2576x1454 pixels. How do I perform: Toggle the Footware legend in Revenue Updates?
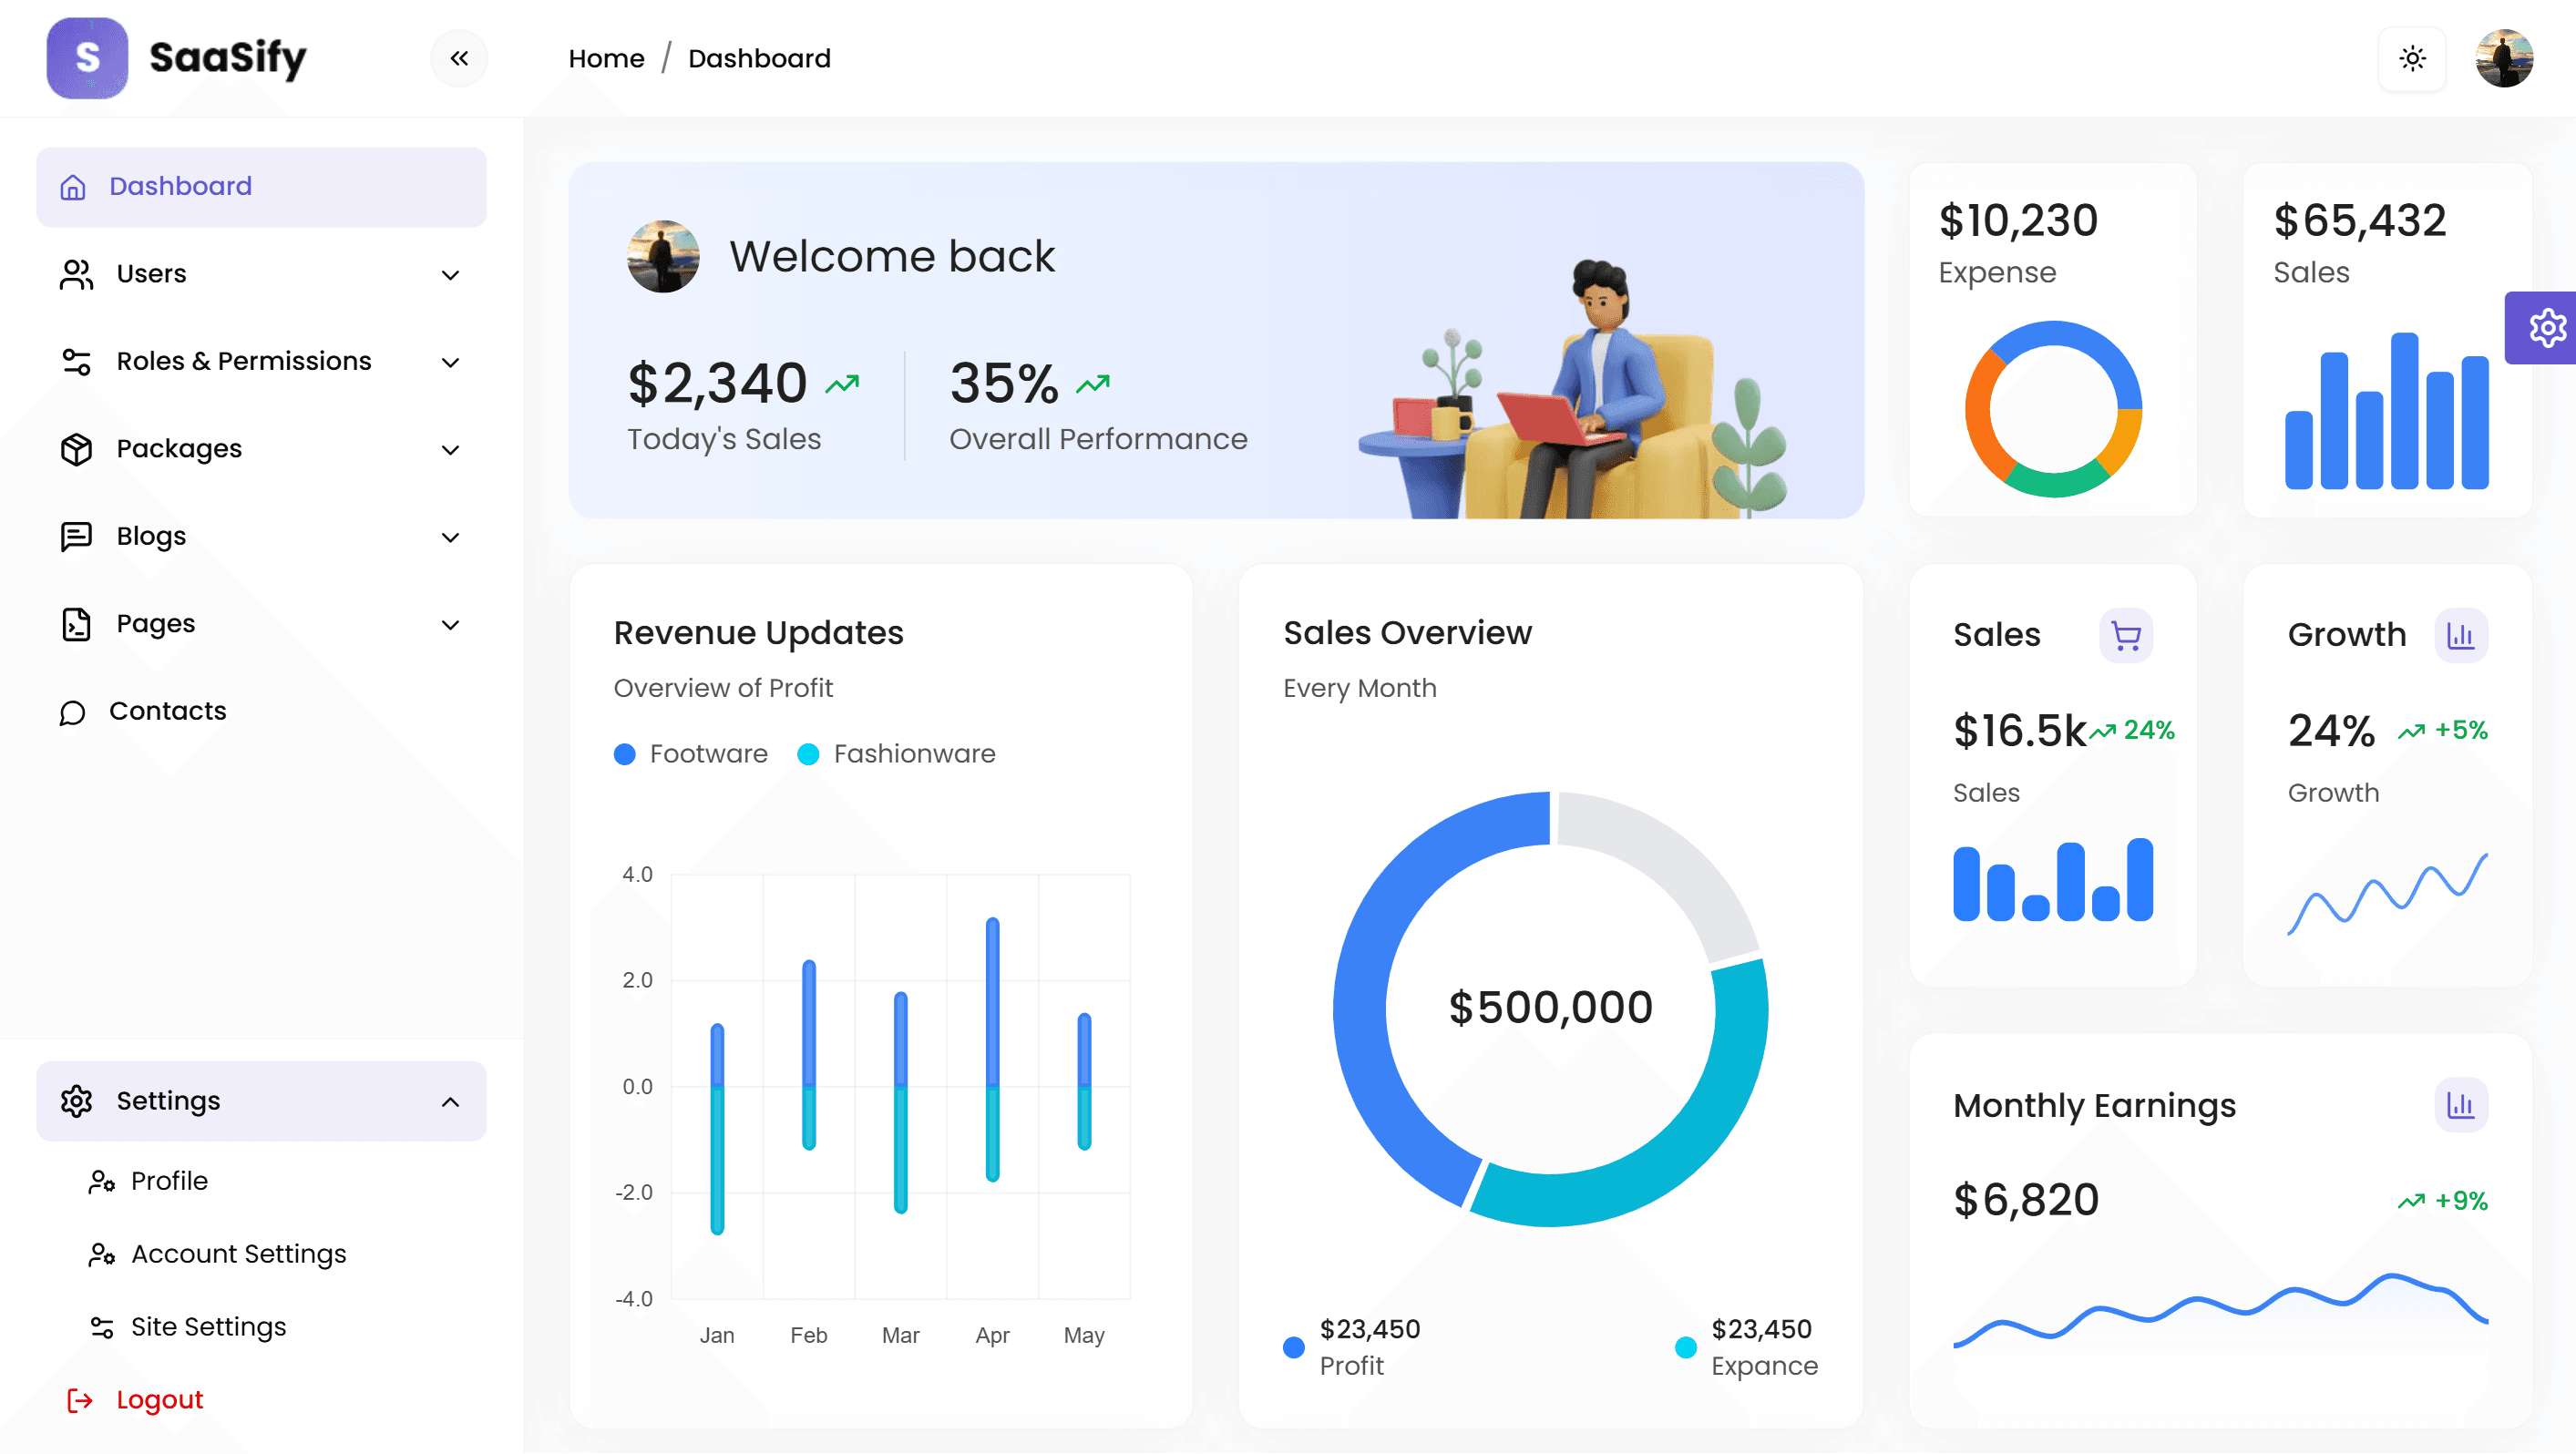point(691,753)
